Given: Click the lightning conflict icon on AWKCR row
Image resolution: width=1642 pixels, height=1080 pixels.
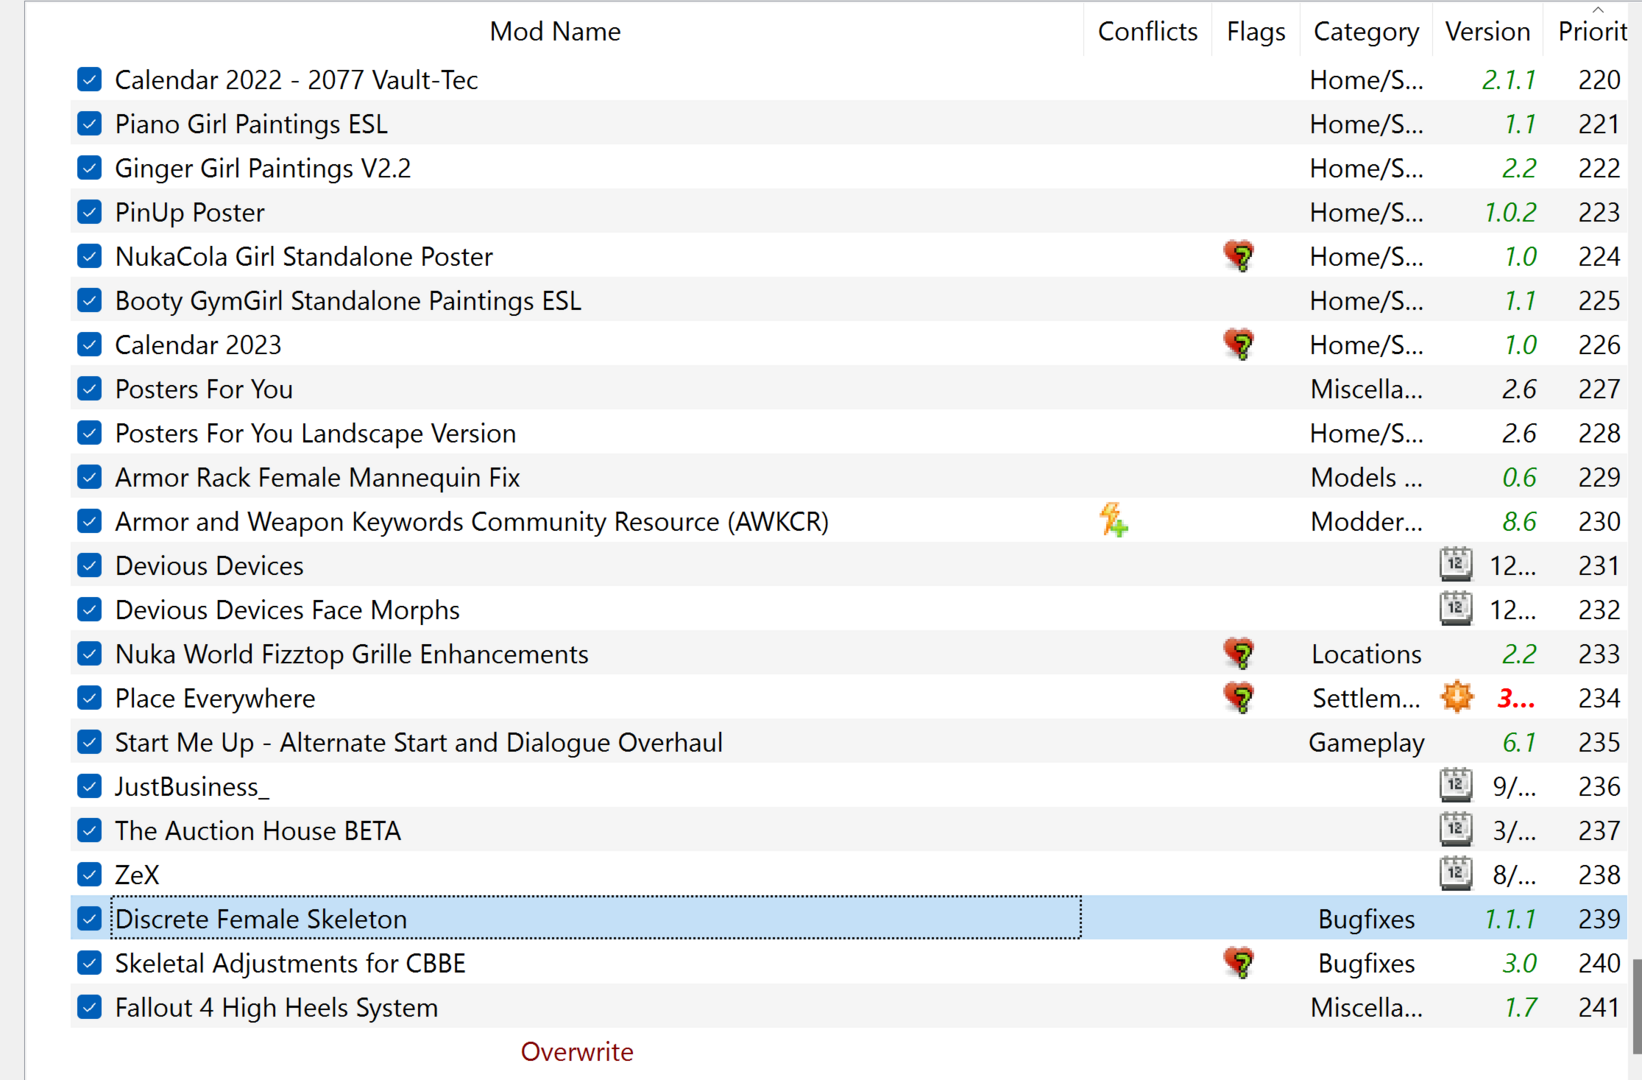Looking at the screenshot, I should (1113, 520).
